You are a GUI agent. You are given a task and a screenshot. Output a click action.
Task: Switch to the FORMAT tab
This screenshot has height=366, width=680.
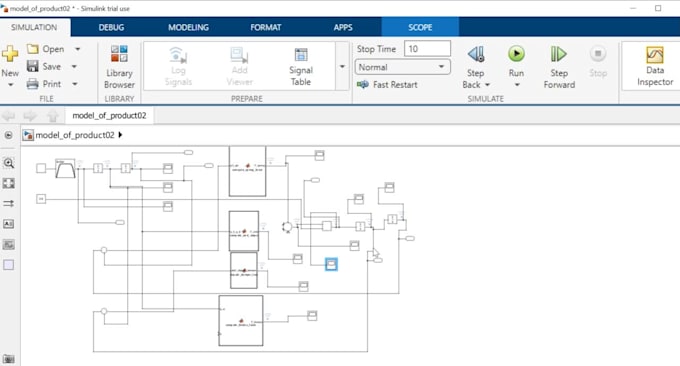(265, 27)
